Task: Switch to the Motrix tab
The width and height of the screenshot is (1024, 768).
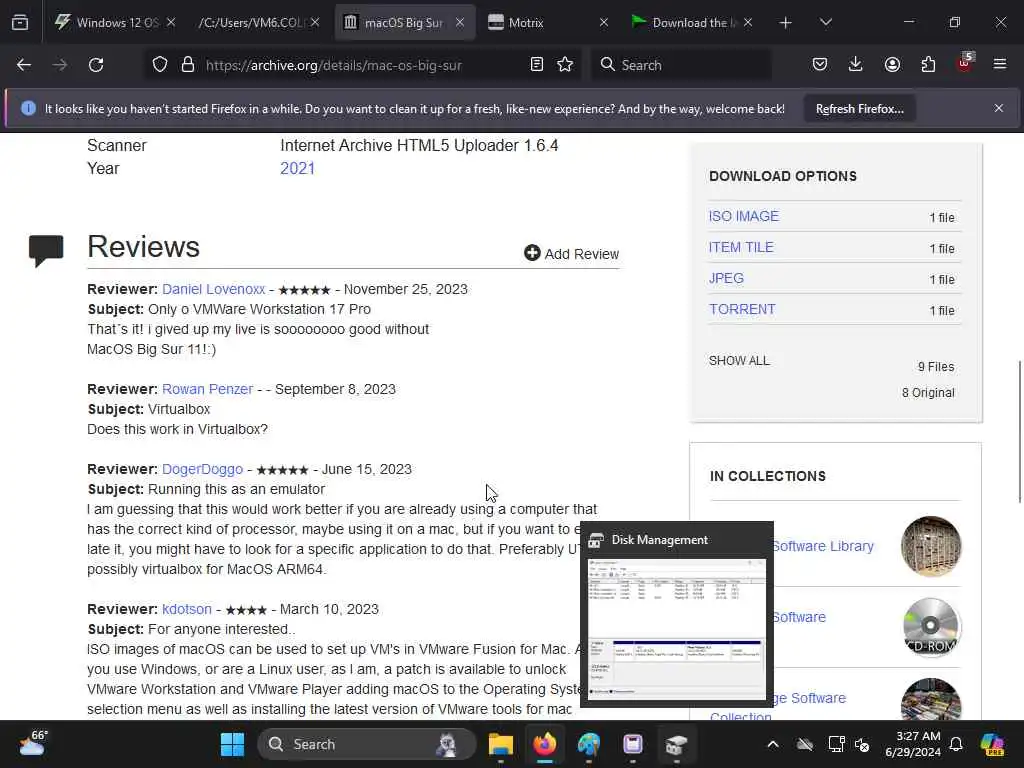Action: click(549, 23)
